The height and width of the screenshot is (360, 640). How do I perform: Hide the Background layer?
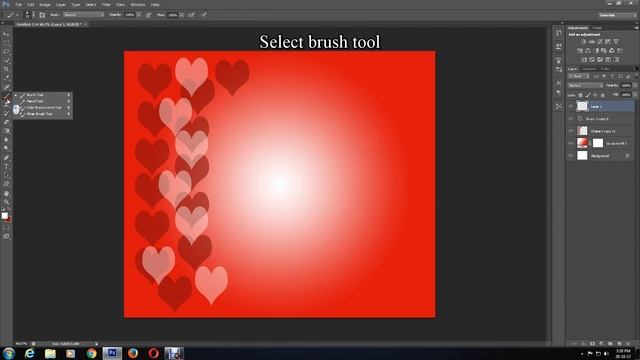[x=571, y=156]
